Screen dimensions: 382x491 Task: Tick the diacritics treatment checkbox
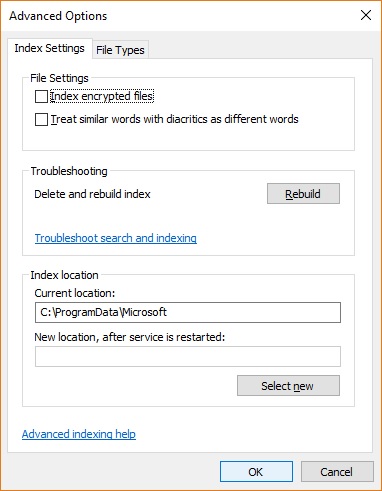(x=41, y=119)
